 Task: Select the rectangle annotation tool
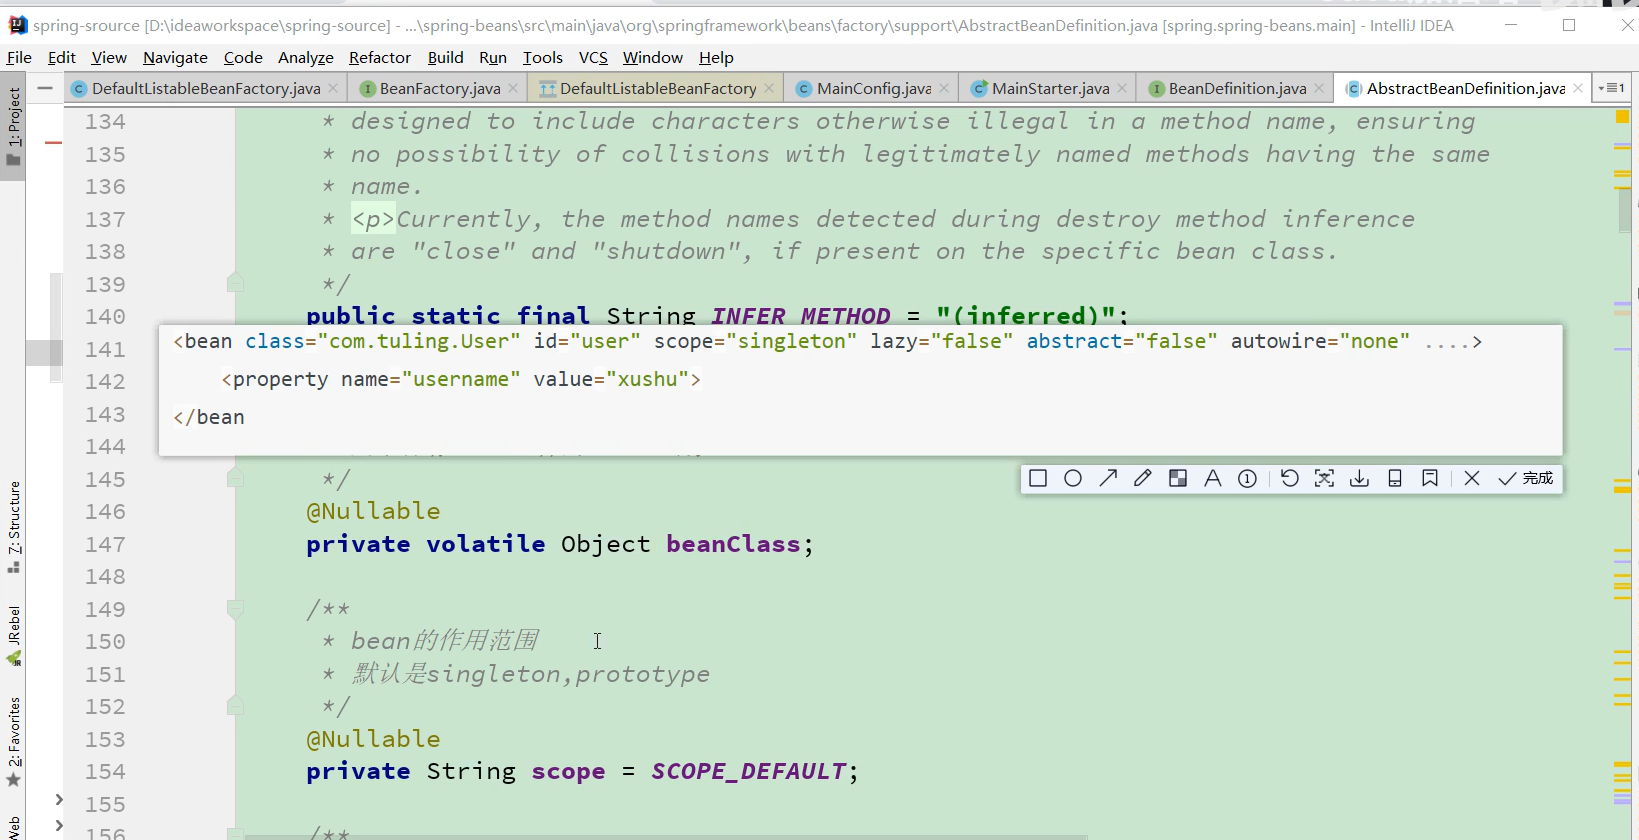tap(1038, 479)
